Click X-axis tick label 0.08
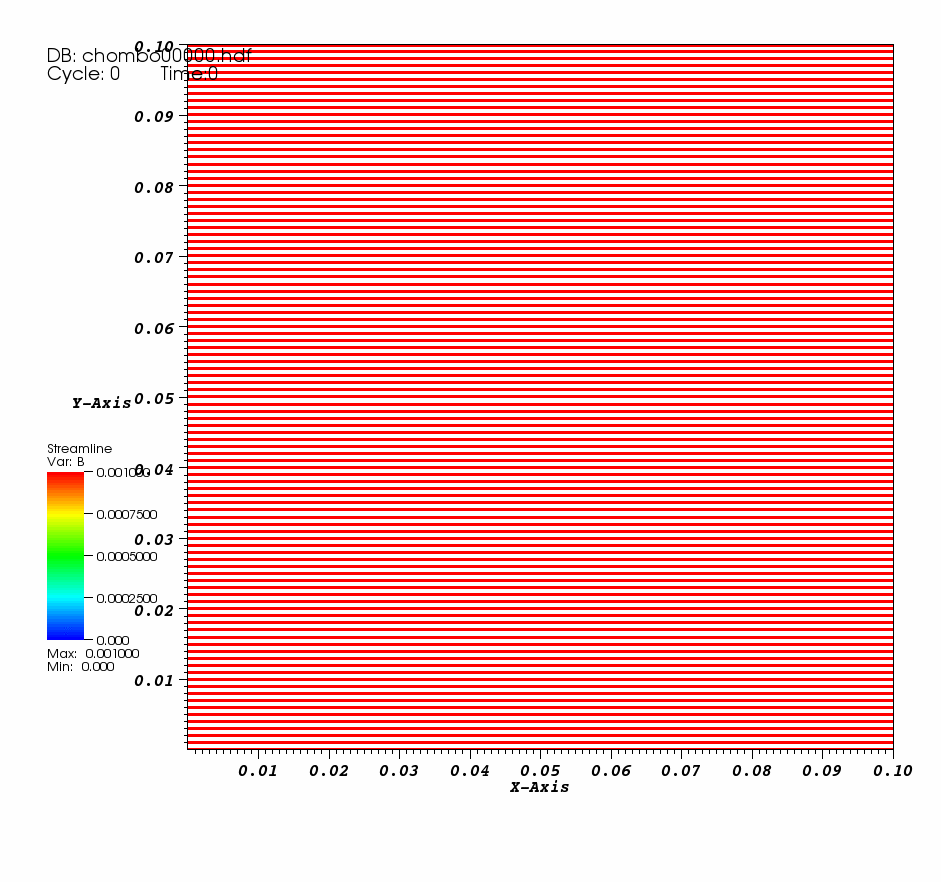This screenshot has height=882, width=941. click(x=752, y=771)
